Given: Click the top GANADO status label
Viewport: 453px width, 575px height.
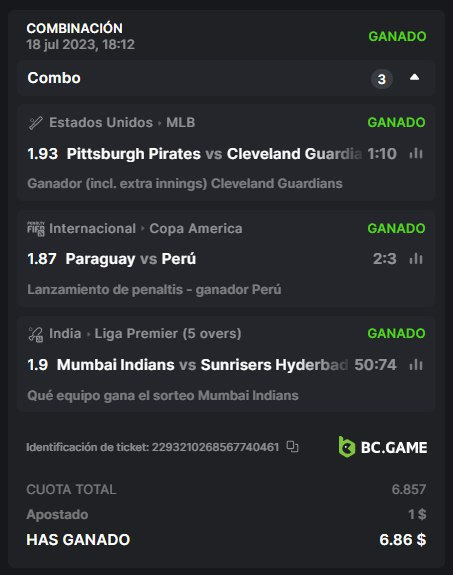Looking at the screenshot, I should pos(397,36).
